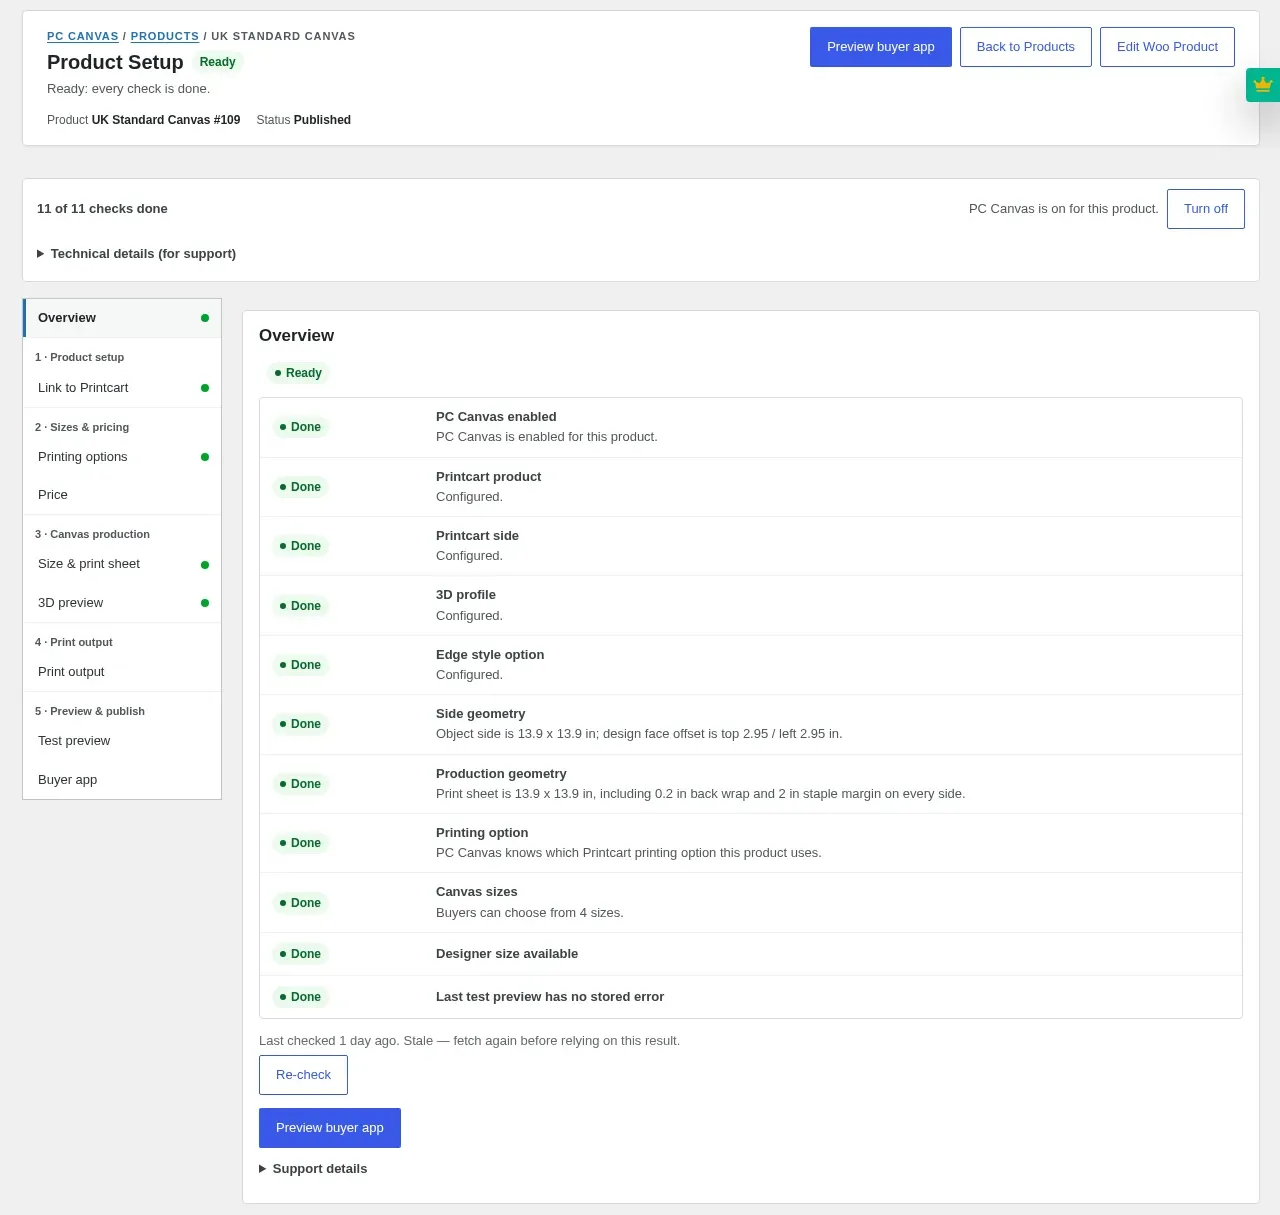This screenshot has height=1215, width=1280.
Task: Click Done badge for Canvas sizes
Action: point(300,903)
